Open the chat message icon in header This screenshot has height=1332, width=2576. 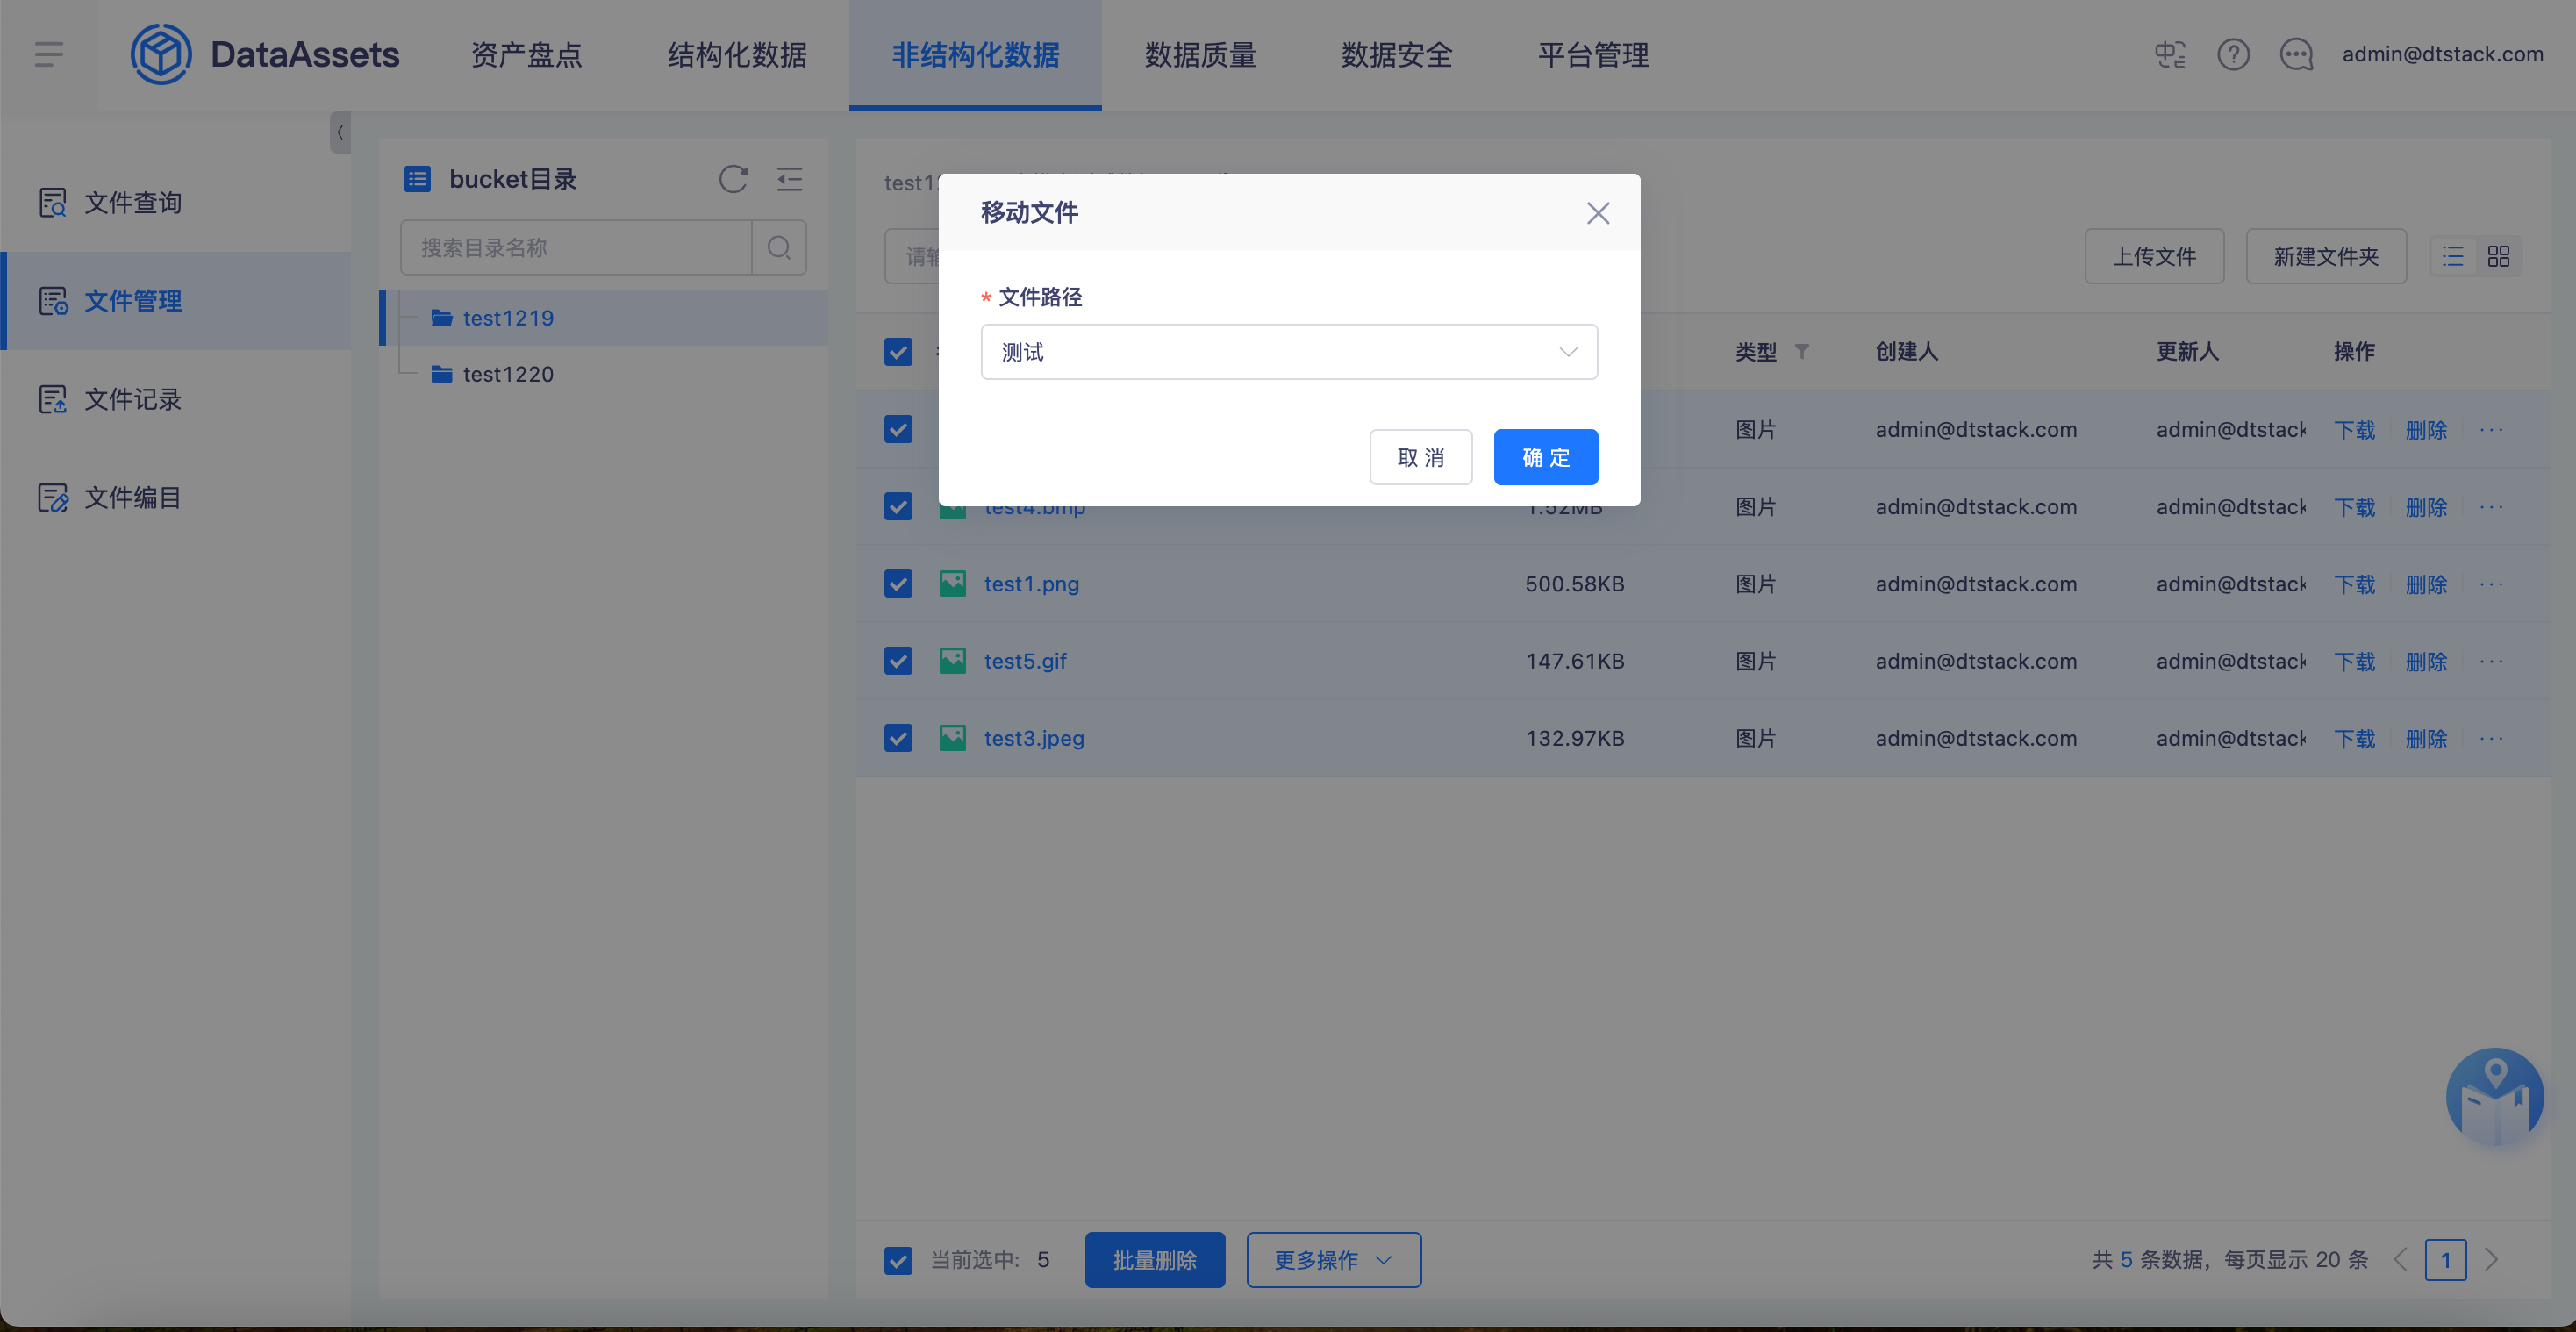click(2296, 54)
